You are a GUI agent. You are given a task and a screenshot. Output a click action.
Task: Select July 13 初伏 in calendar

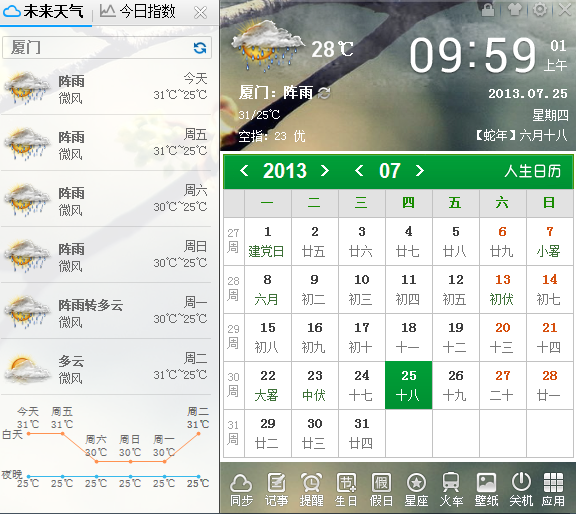coord(503,290)
